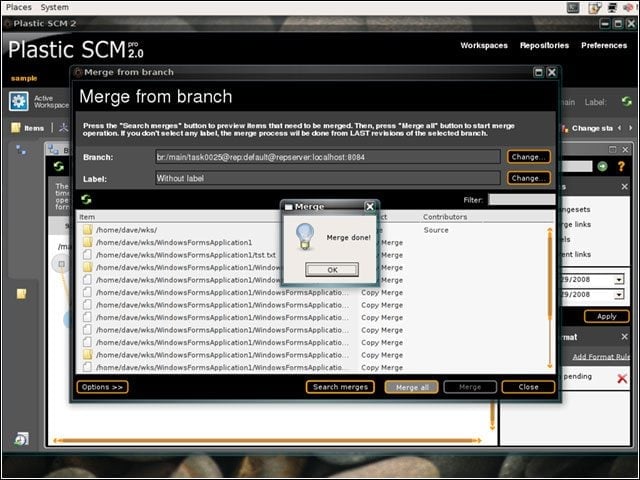This screenshot has width=640, height=480.
Task: Click green refresh icon above merge item list
Action: (x=86, y=199)
